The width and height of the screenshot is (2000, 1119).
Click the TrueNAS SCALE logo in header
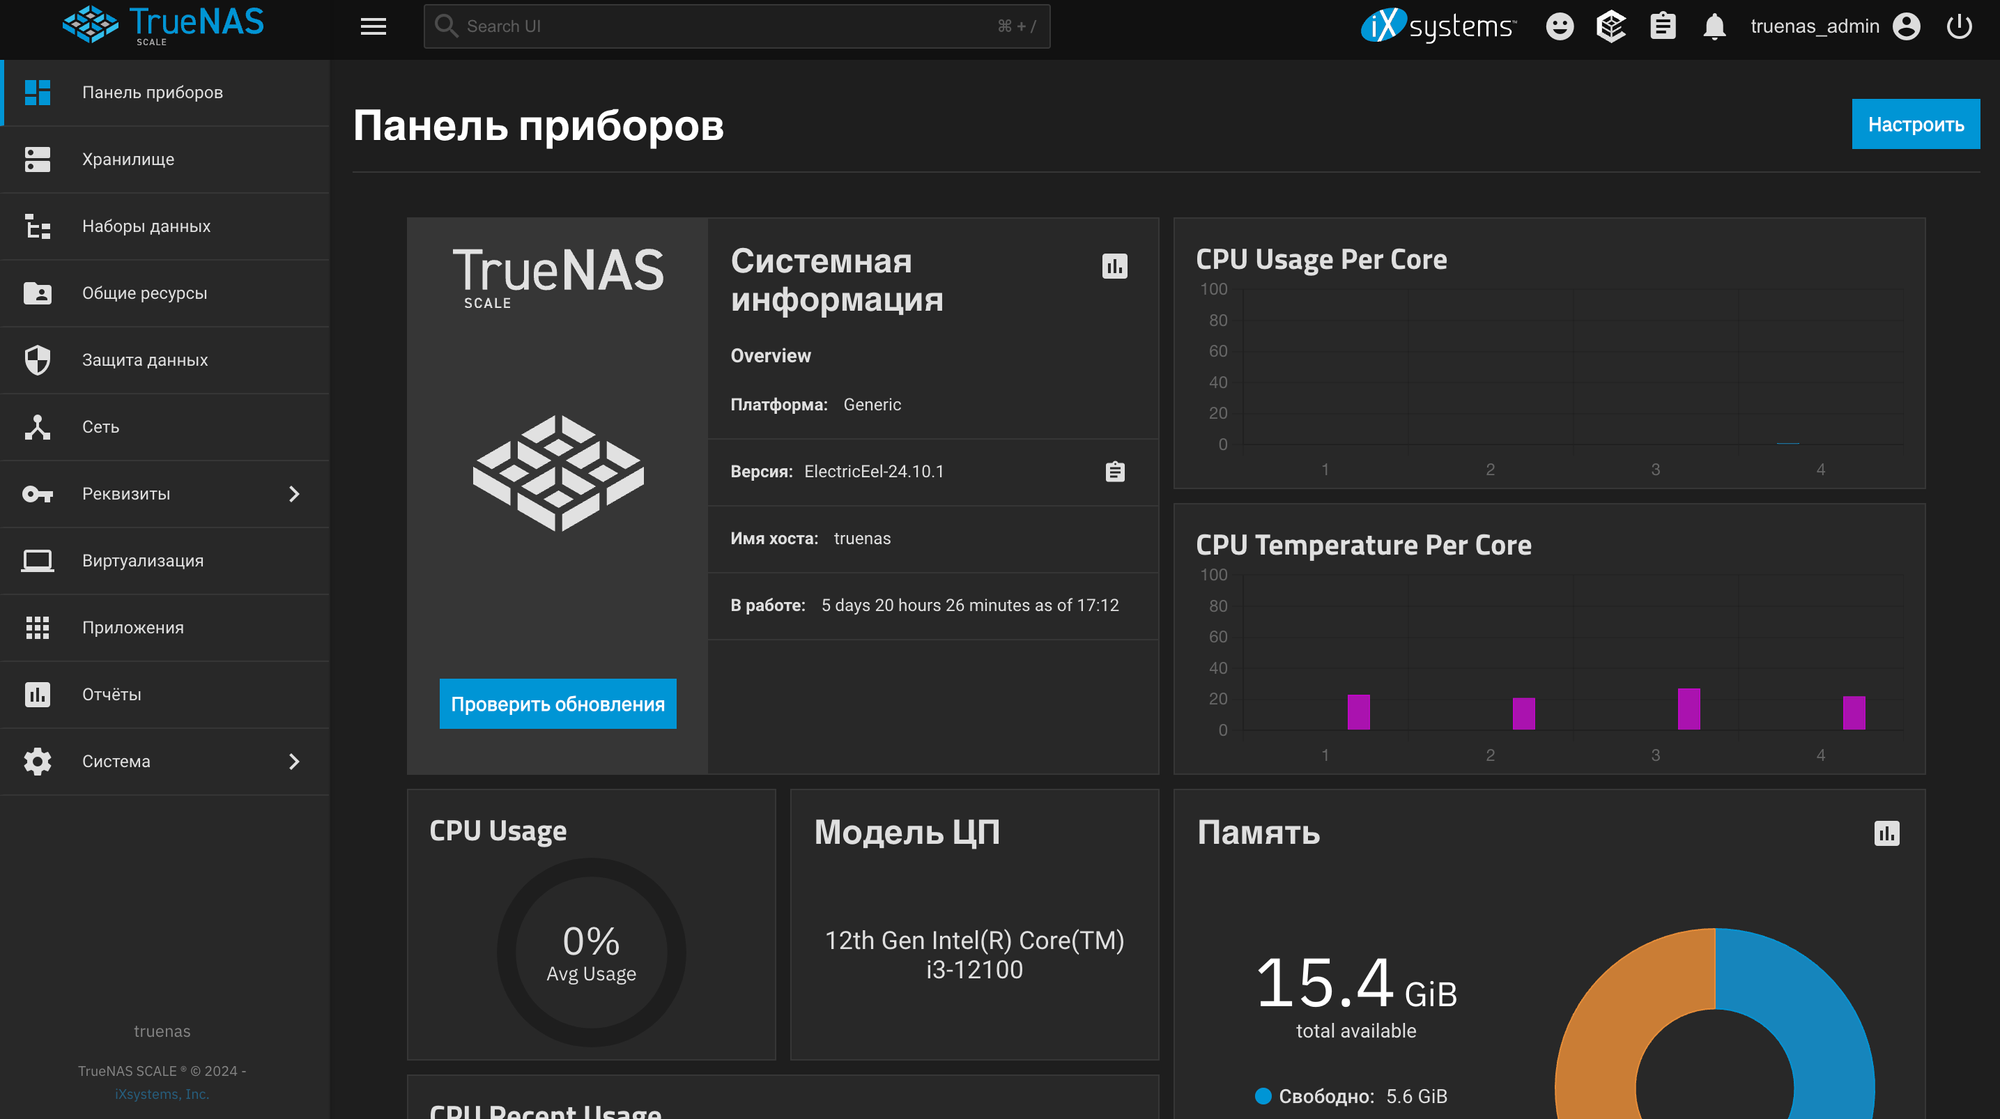[163, 25]
